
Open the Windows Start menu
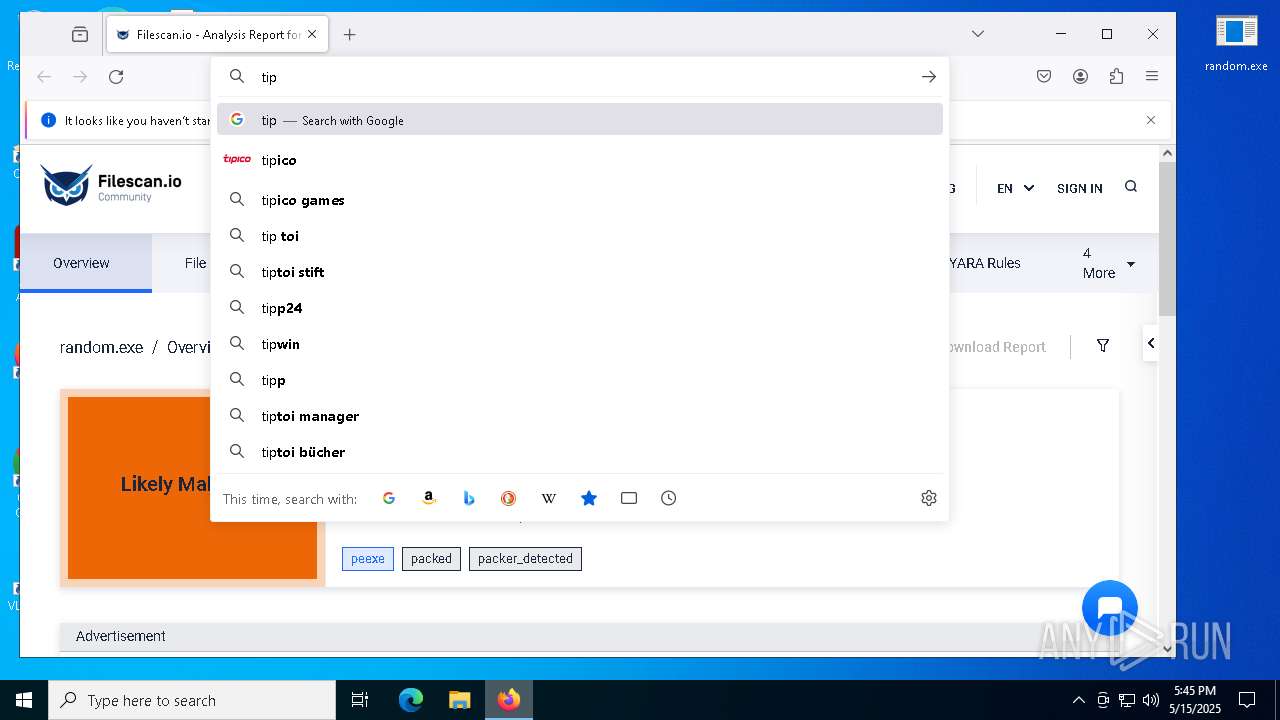pos(24,700)
